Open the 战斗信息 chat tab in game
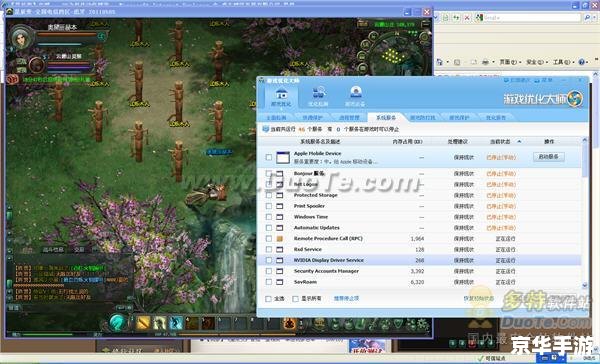Viewport: 600px width, 364px height. pyautogui.click(x=53, y=250)
